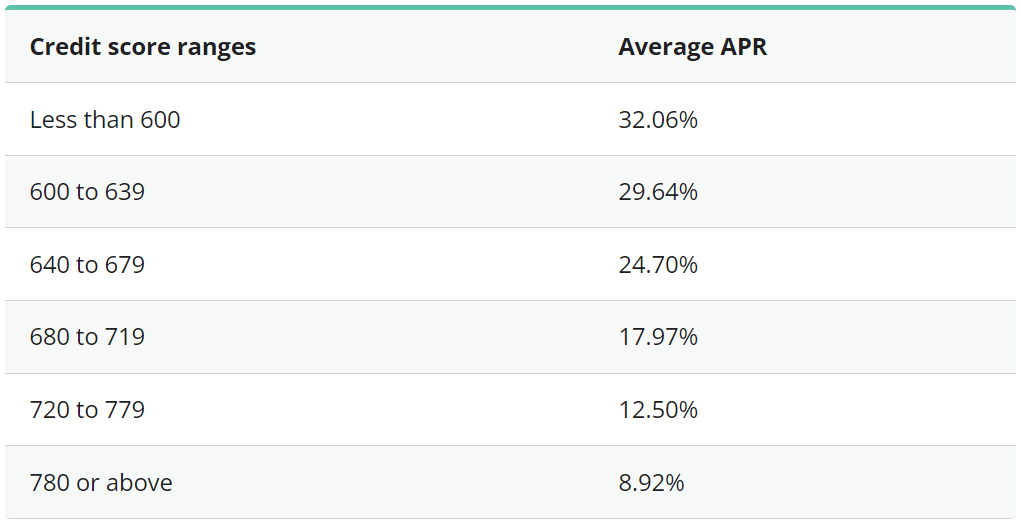The height and width of the screenshot is (524, 1021).
Task: Select the 32.06% APR value
Action: (x=658, y=120)
